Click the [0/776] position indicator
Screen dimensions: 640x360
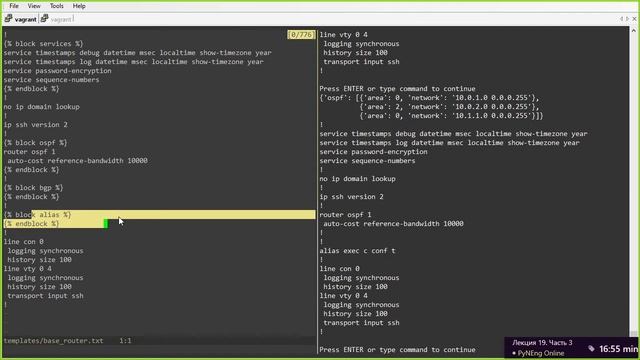tap(301, 35)
